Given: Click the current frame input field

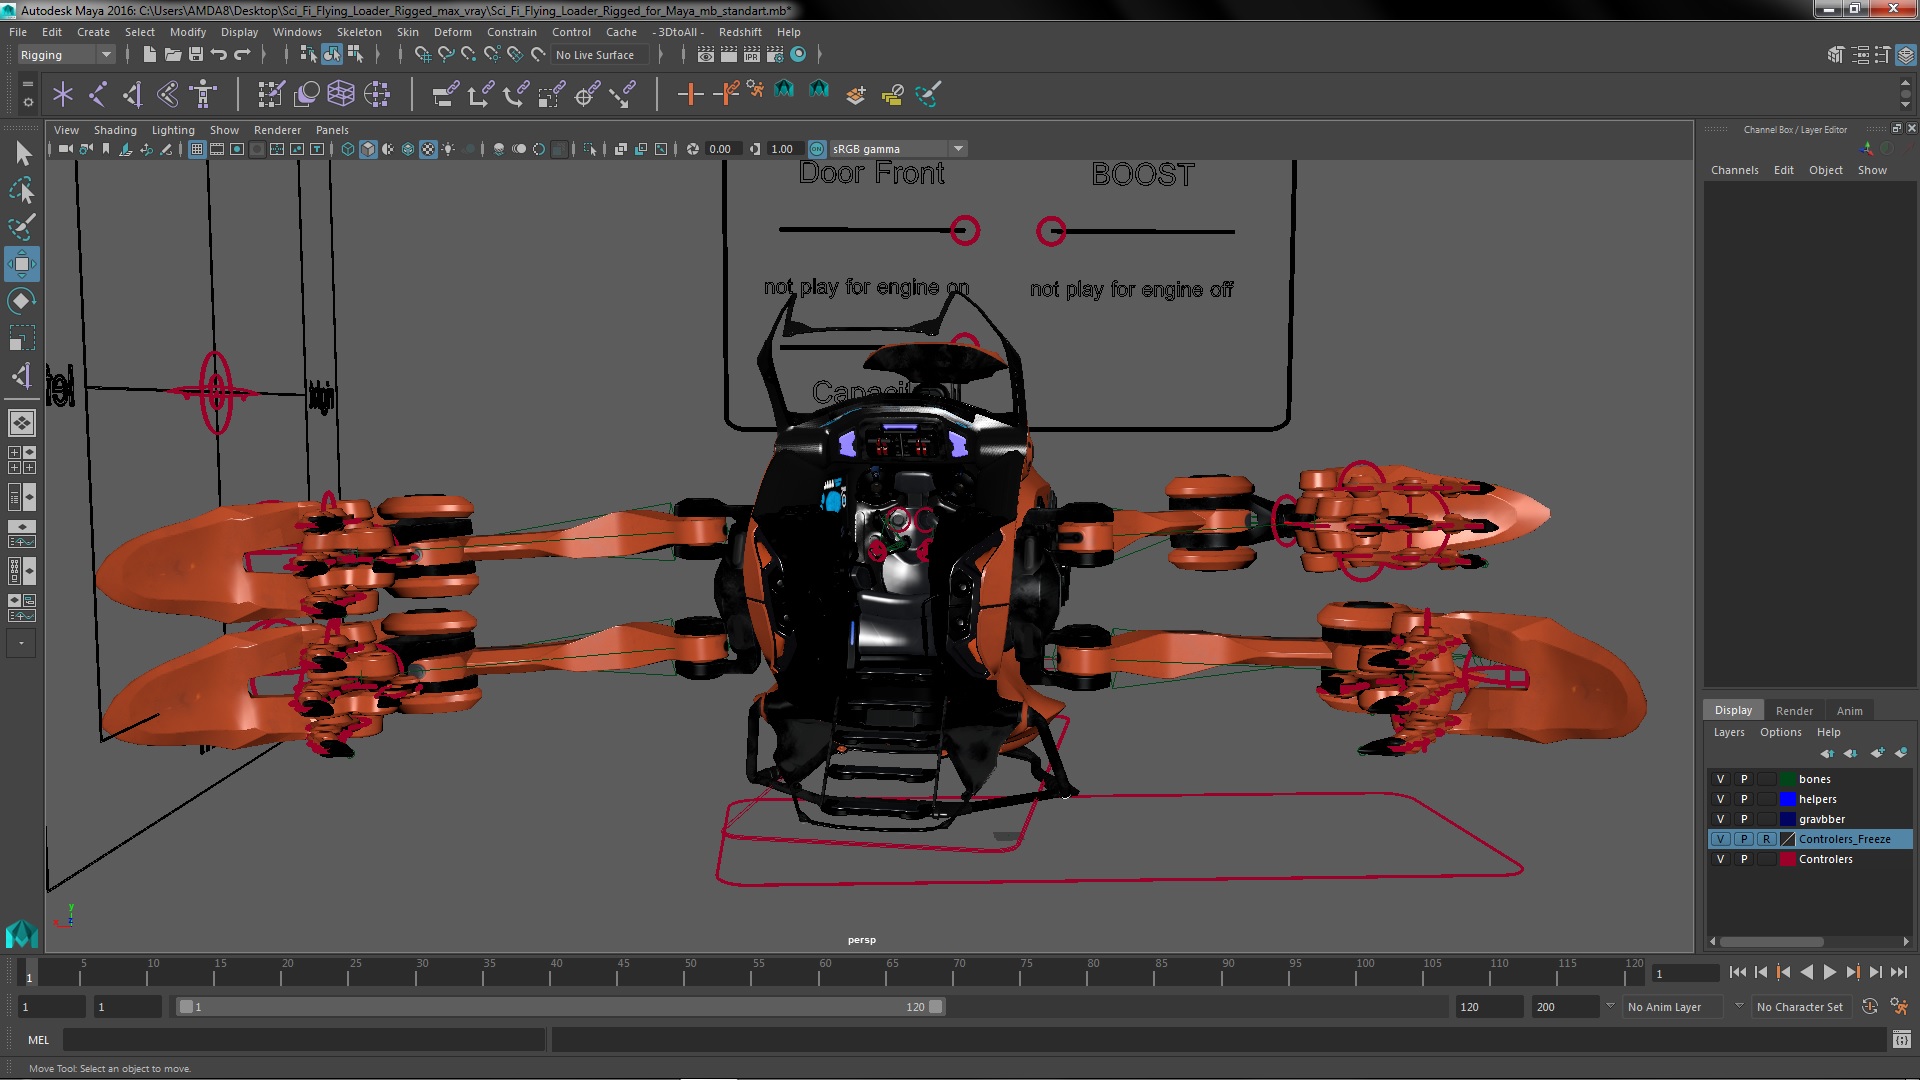Looking at the screenshot, I should (x=1686, y=974).
